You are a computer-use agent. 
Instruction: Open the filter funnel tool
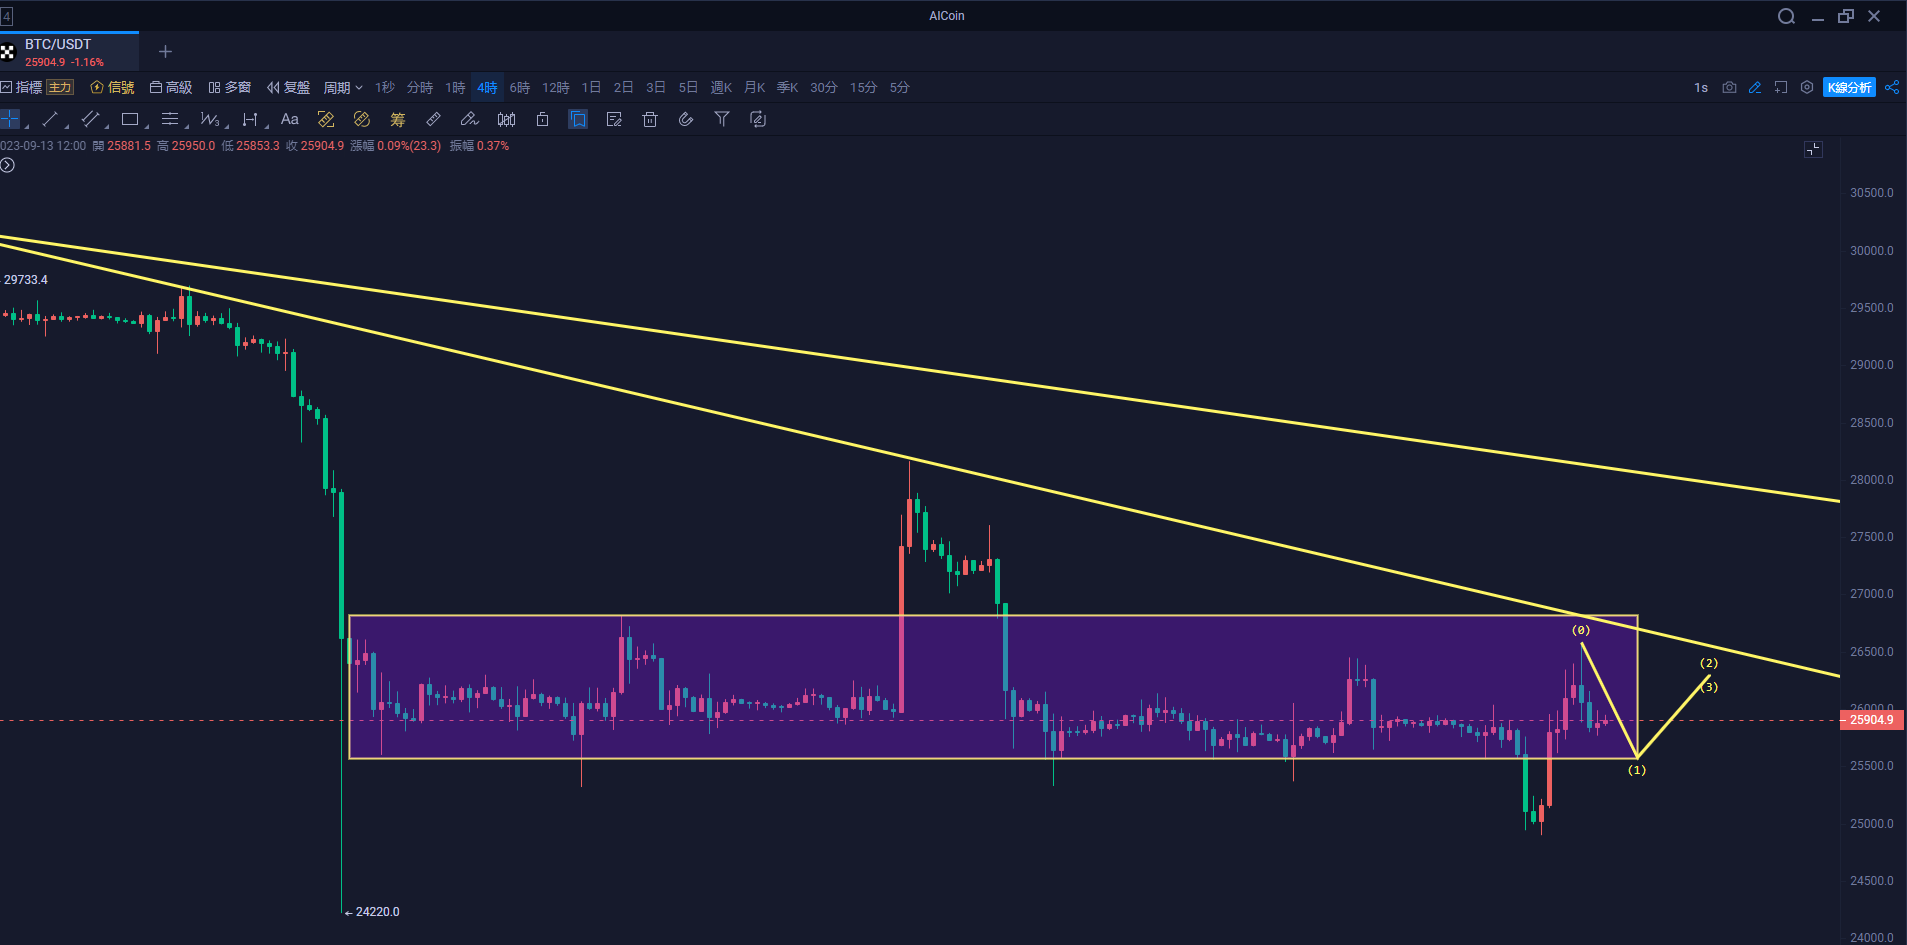point(721,119)
